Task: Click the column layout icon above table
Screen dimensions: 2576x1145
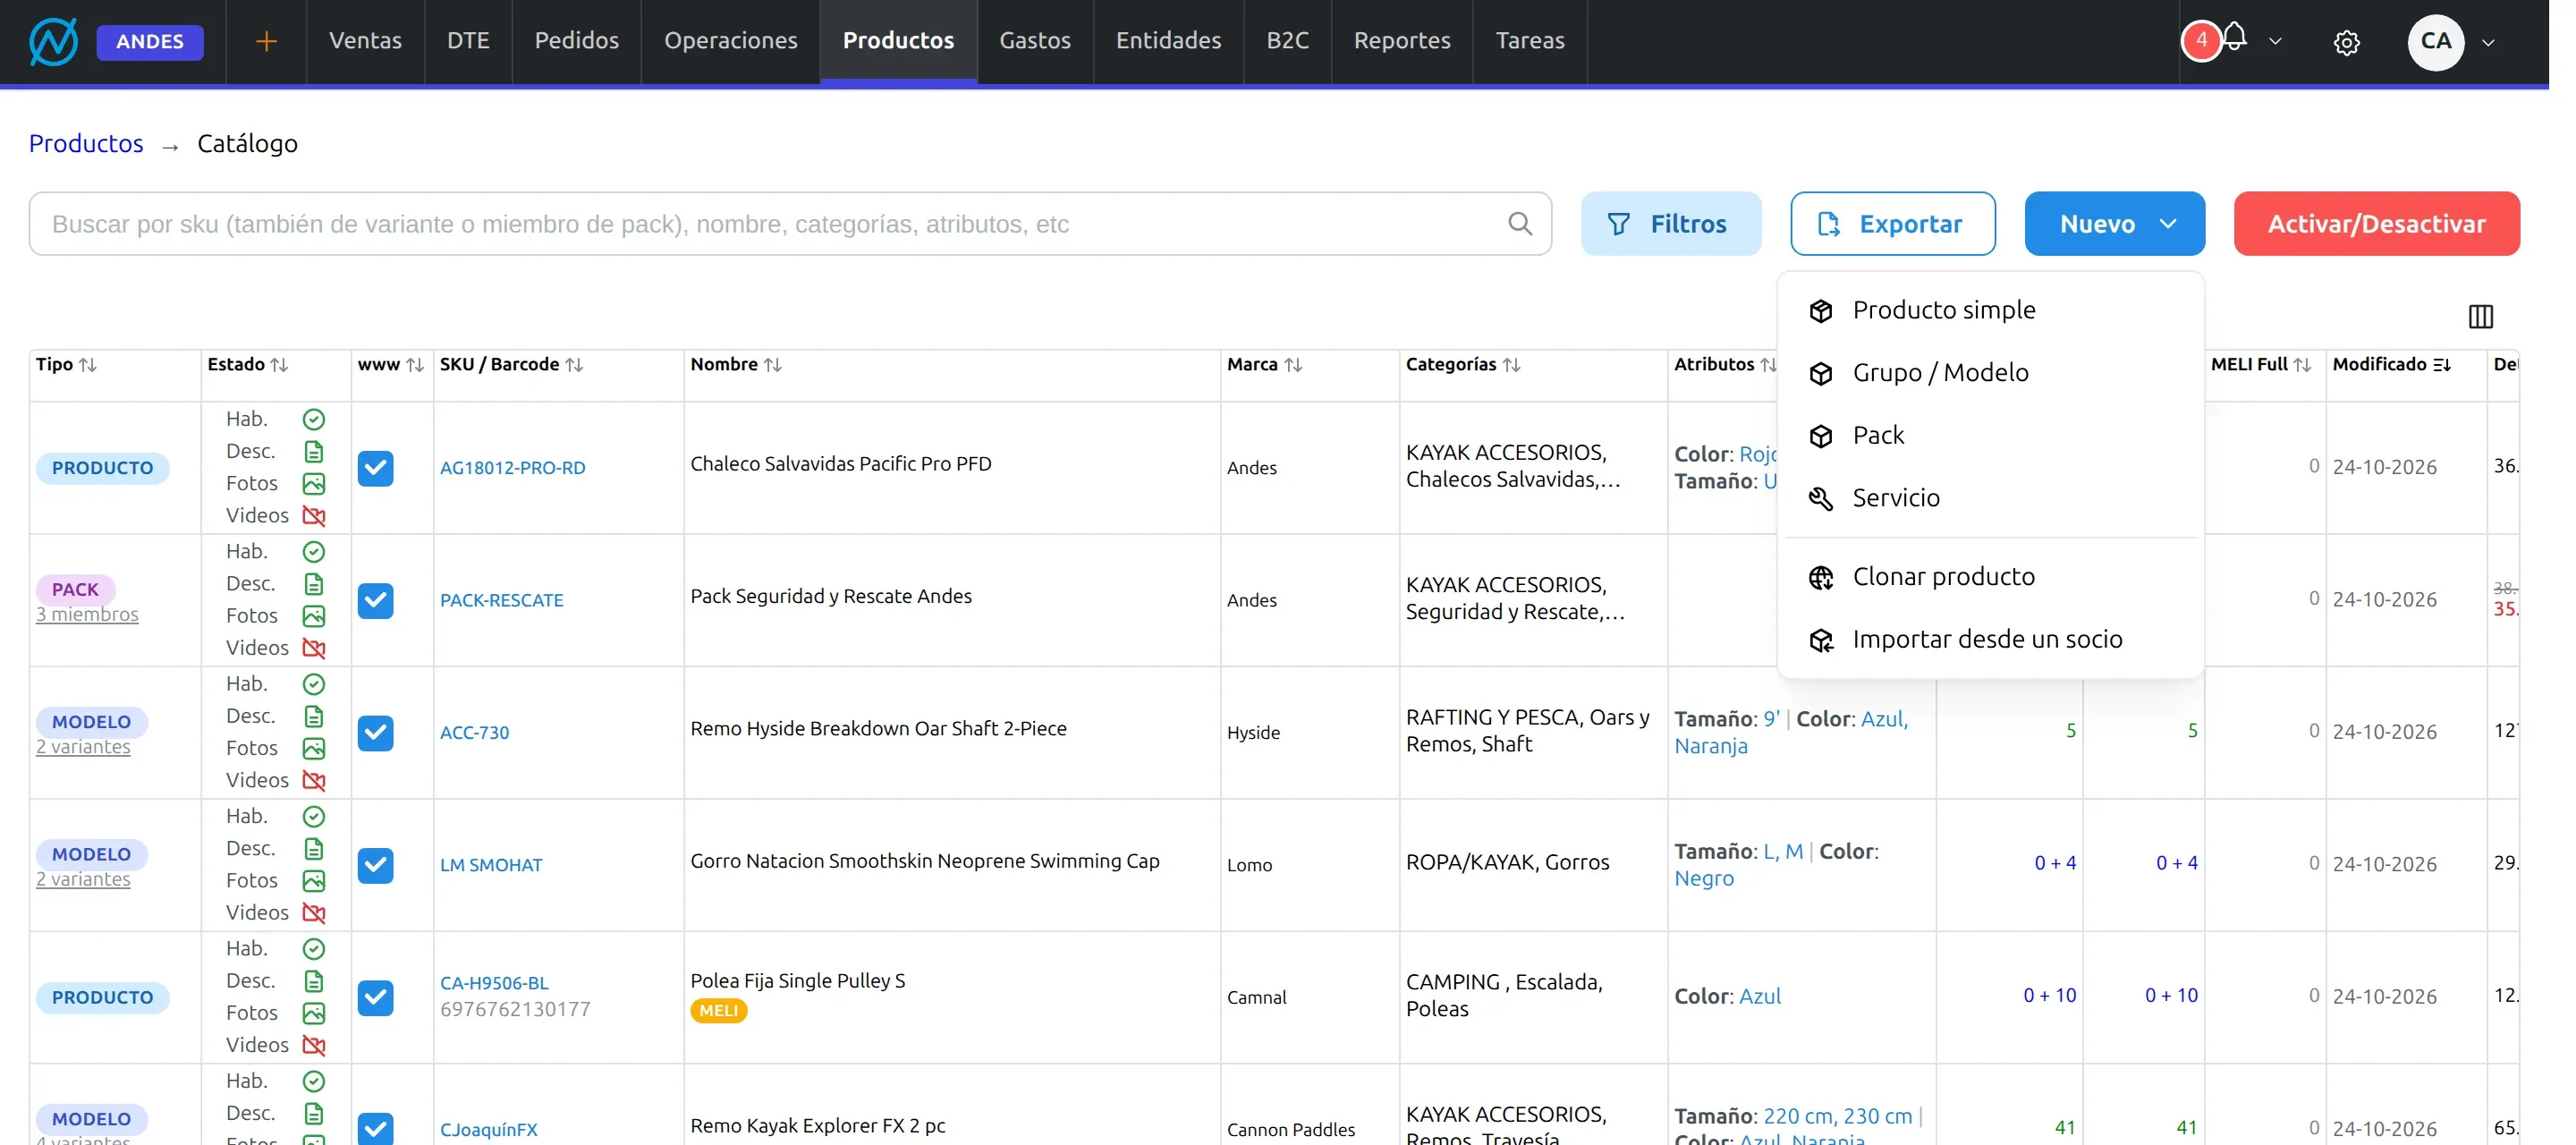Action: [x=2480, y=316]
